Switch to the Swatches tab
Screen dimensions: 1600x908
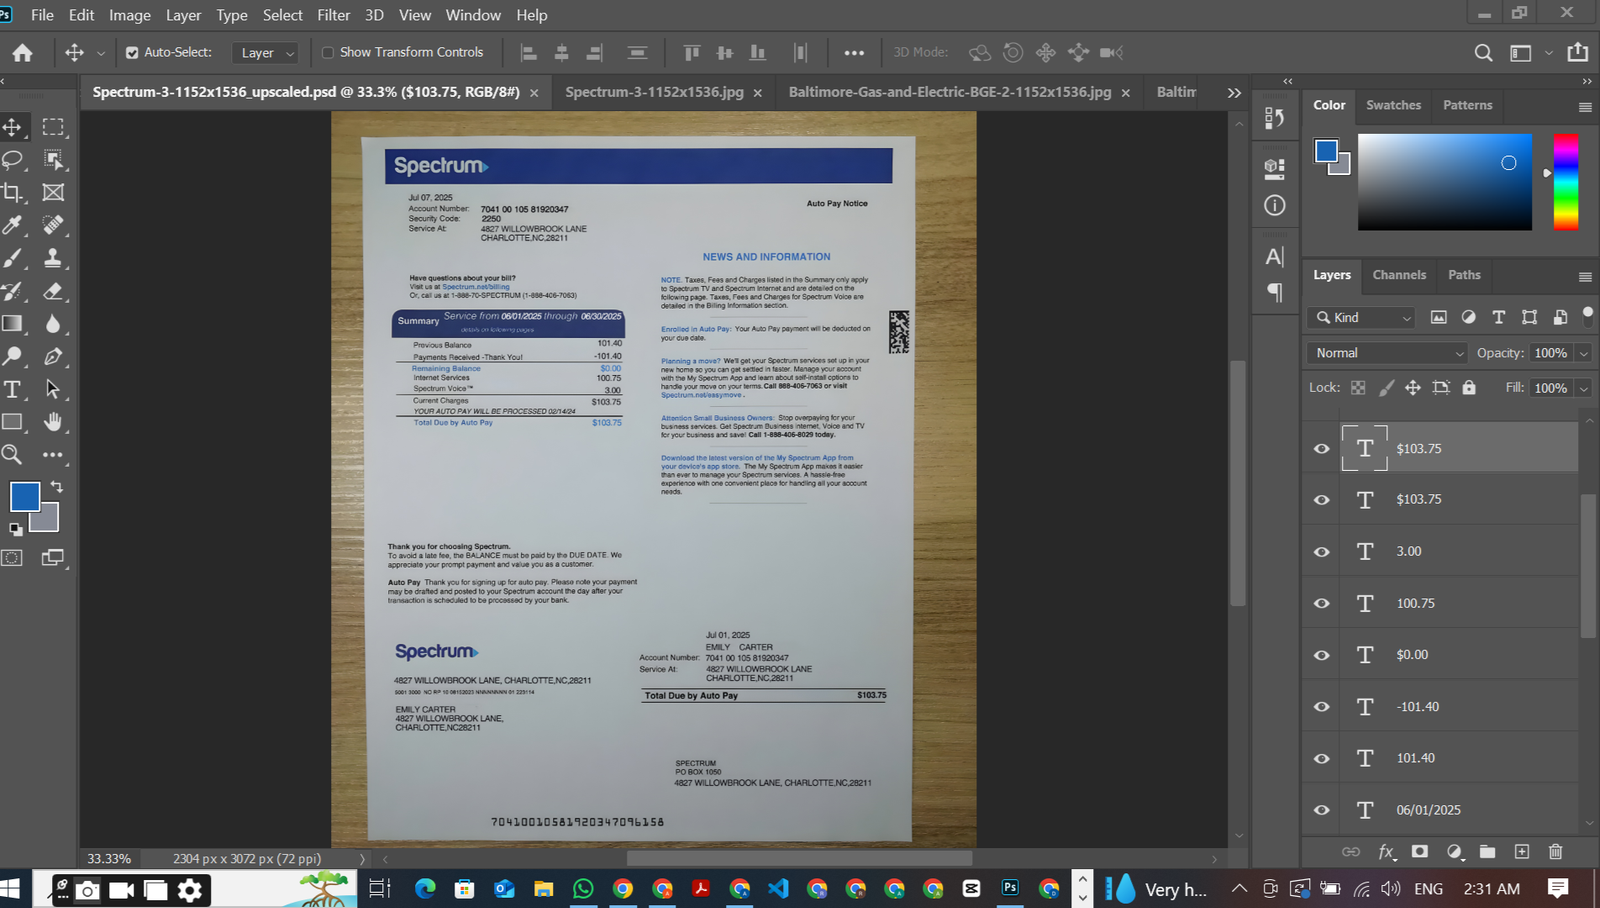[x=1393, y=105]
